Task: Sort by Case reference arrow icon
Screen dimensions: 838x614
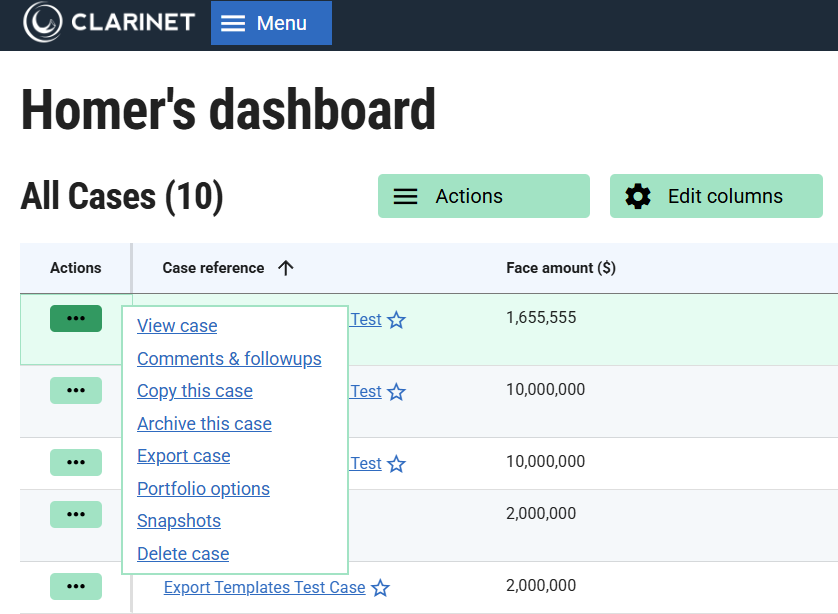Action: (x=286, y=268)
